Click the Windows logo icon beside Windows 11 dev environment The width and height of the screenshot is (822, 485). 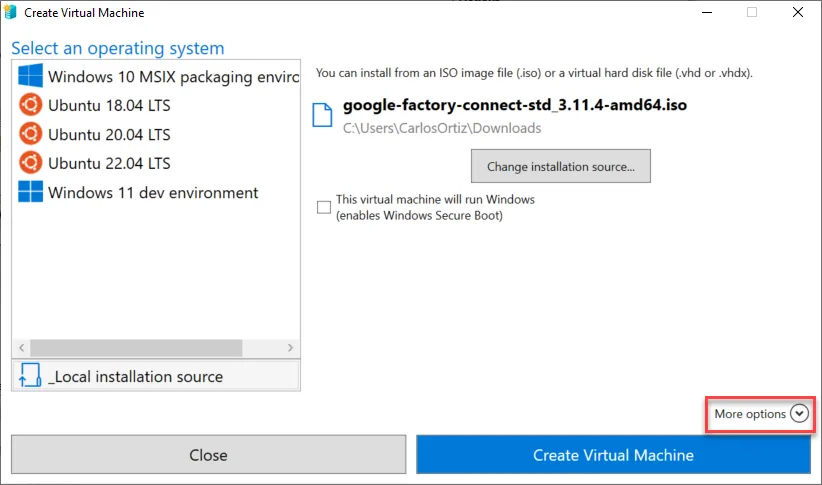coord(30,192)
